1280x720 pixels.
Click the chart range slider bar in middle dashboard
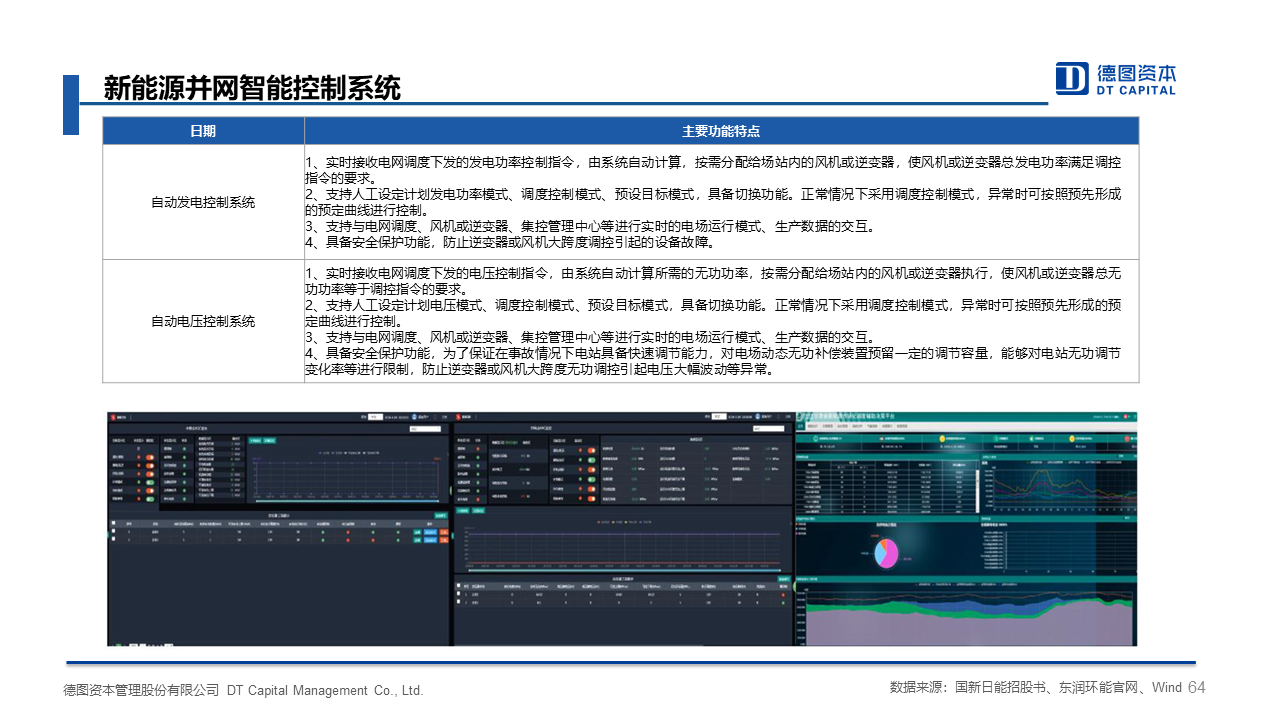click(x=622, y=568)
